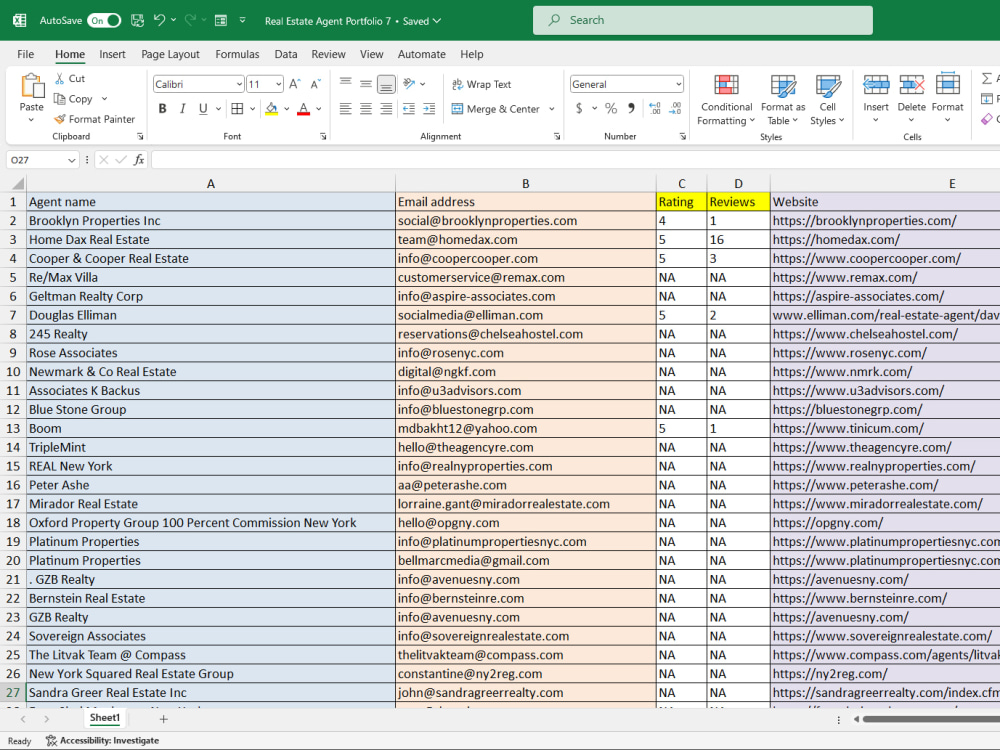Screen dimensions: 1000x750
Task: Click the Delete cells icon
Action: click(x=911, y=85)
